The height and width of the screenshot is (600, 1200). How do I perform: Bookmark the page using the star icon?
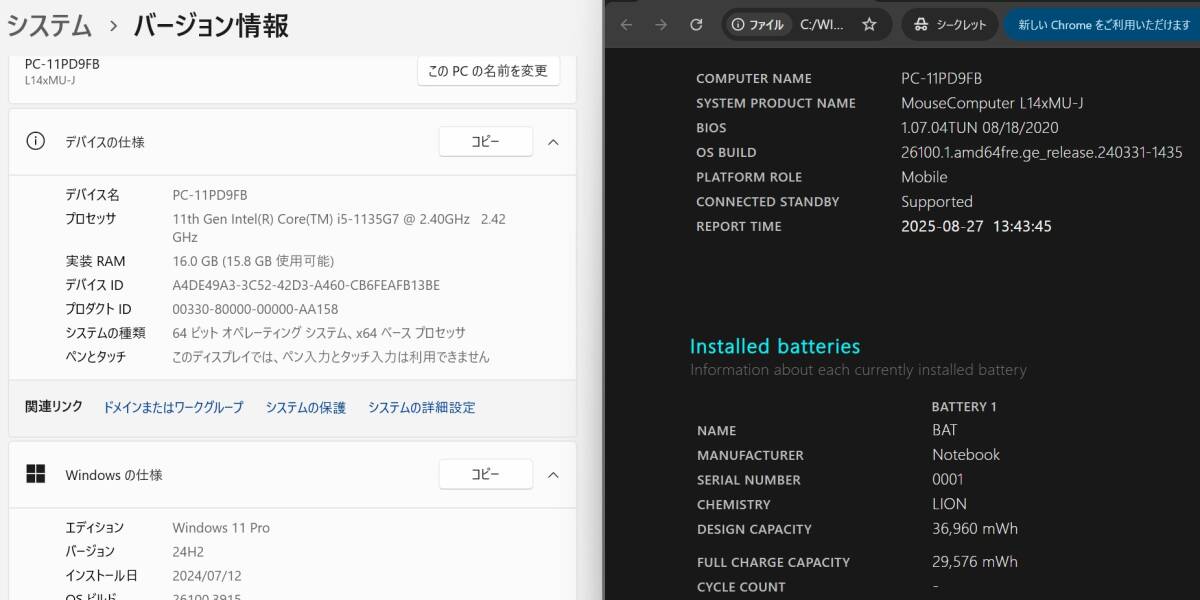pyautogui.click(x=871, y=24)
